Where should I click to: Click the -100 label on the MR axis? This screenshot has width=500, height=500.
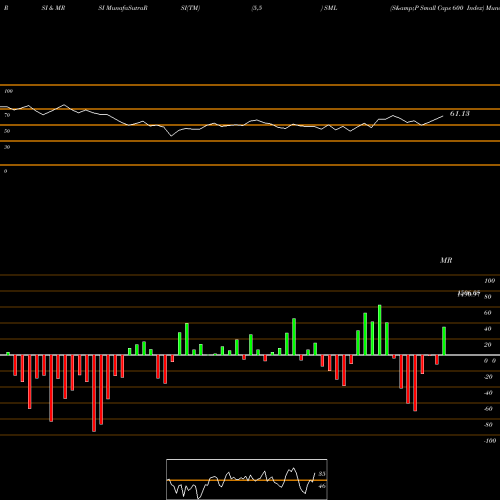pyautogui.click(x=490, y=441)
